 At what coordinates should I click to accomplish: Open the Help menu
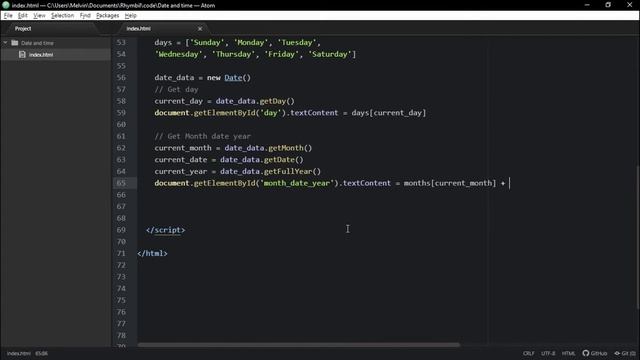131,16
